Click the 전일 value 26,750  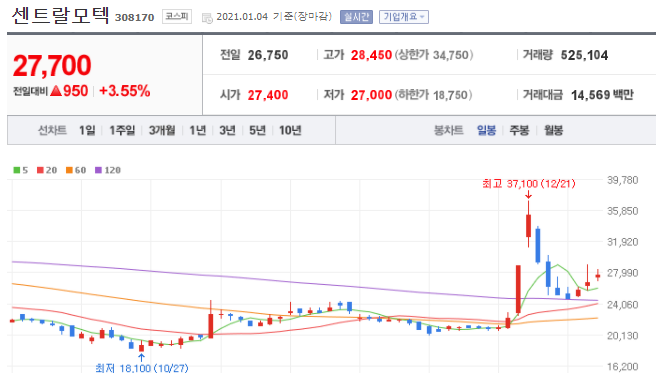268,55
